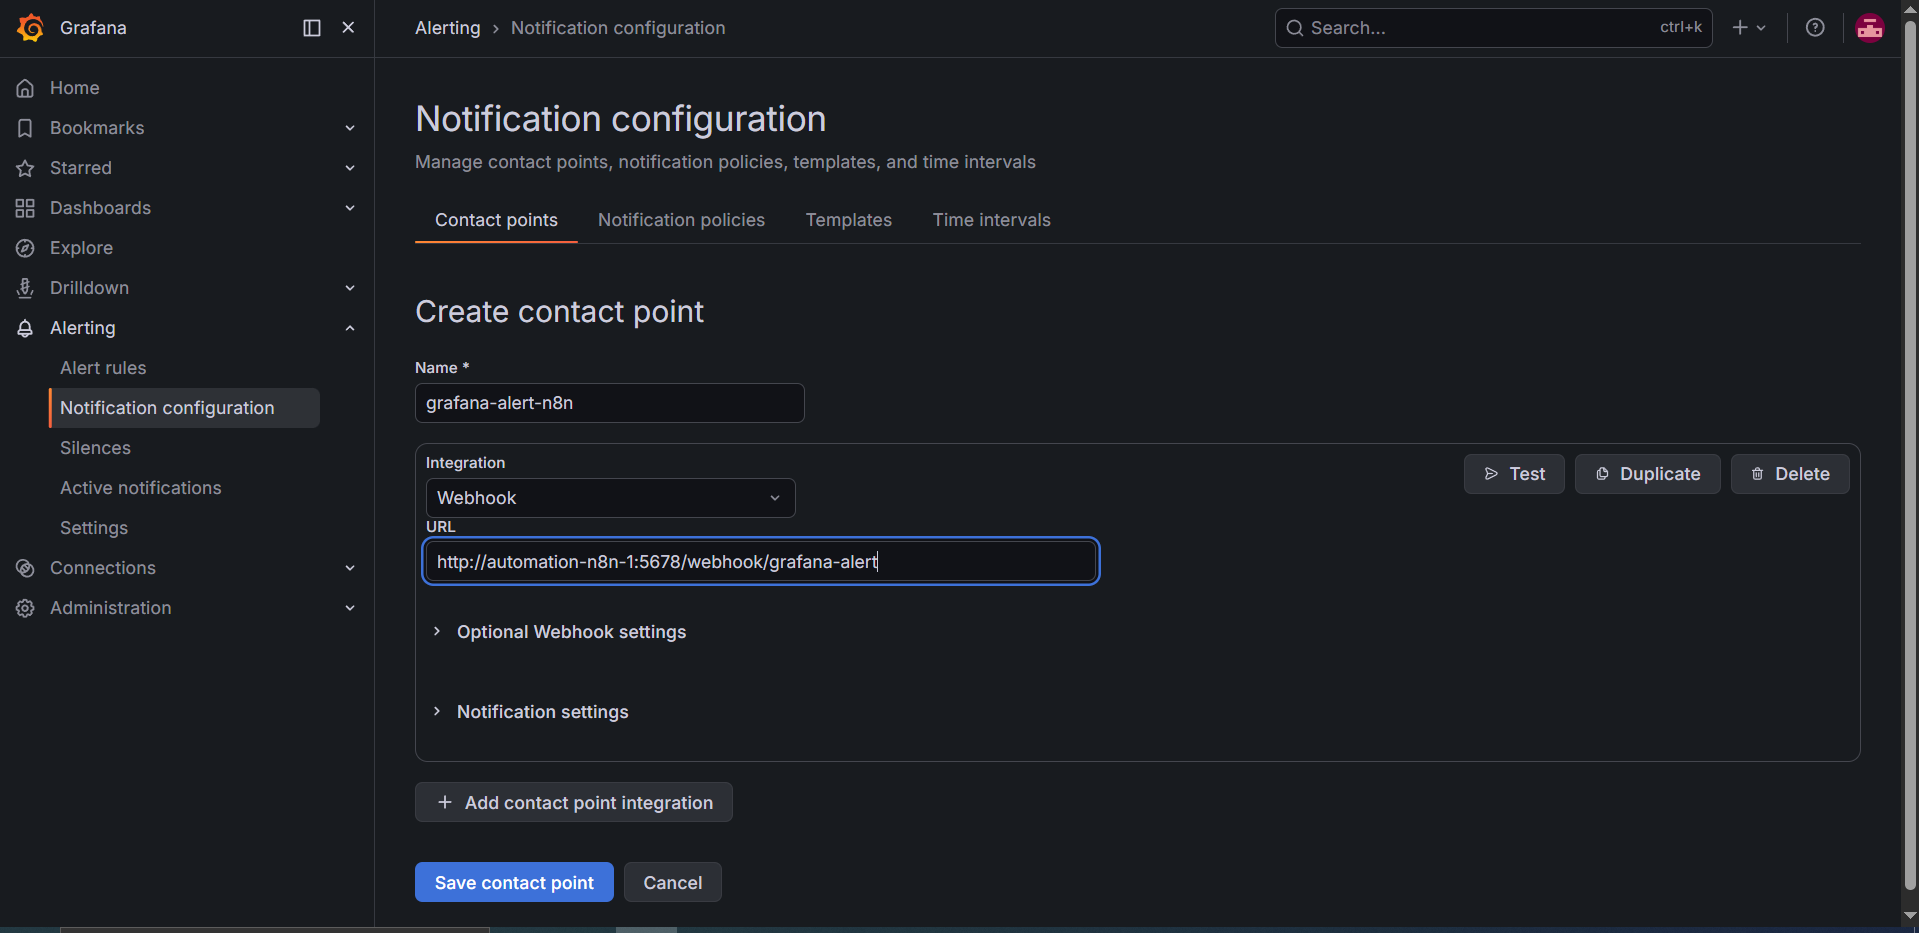The width and height of the screenshot is (1919, 933).
Task: Collapse the Alerting section chevron
Action: point(350,328)
